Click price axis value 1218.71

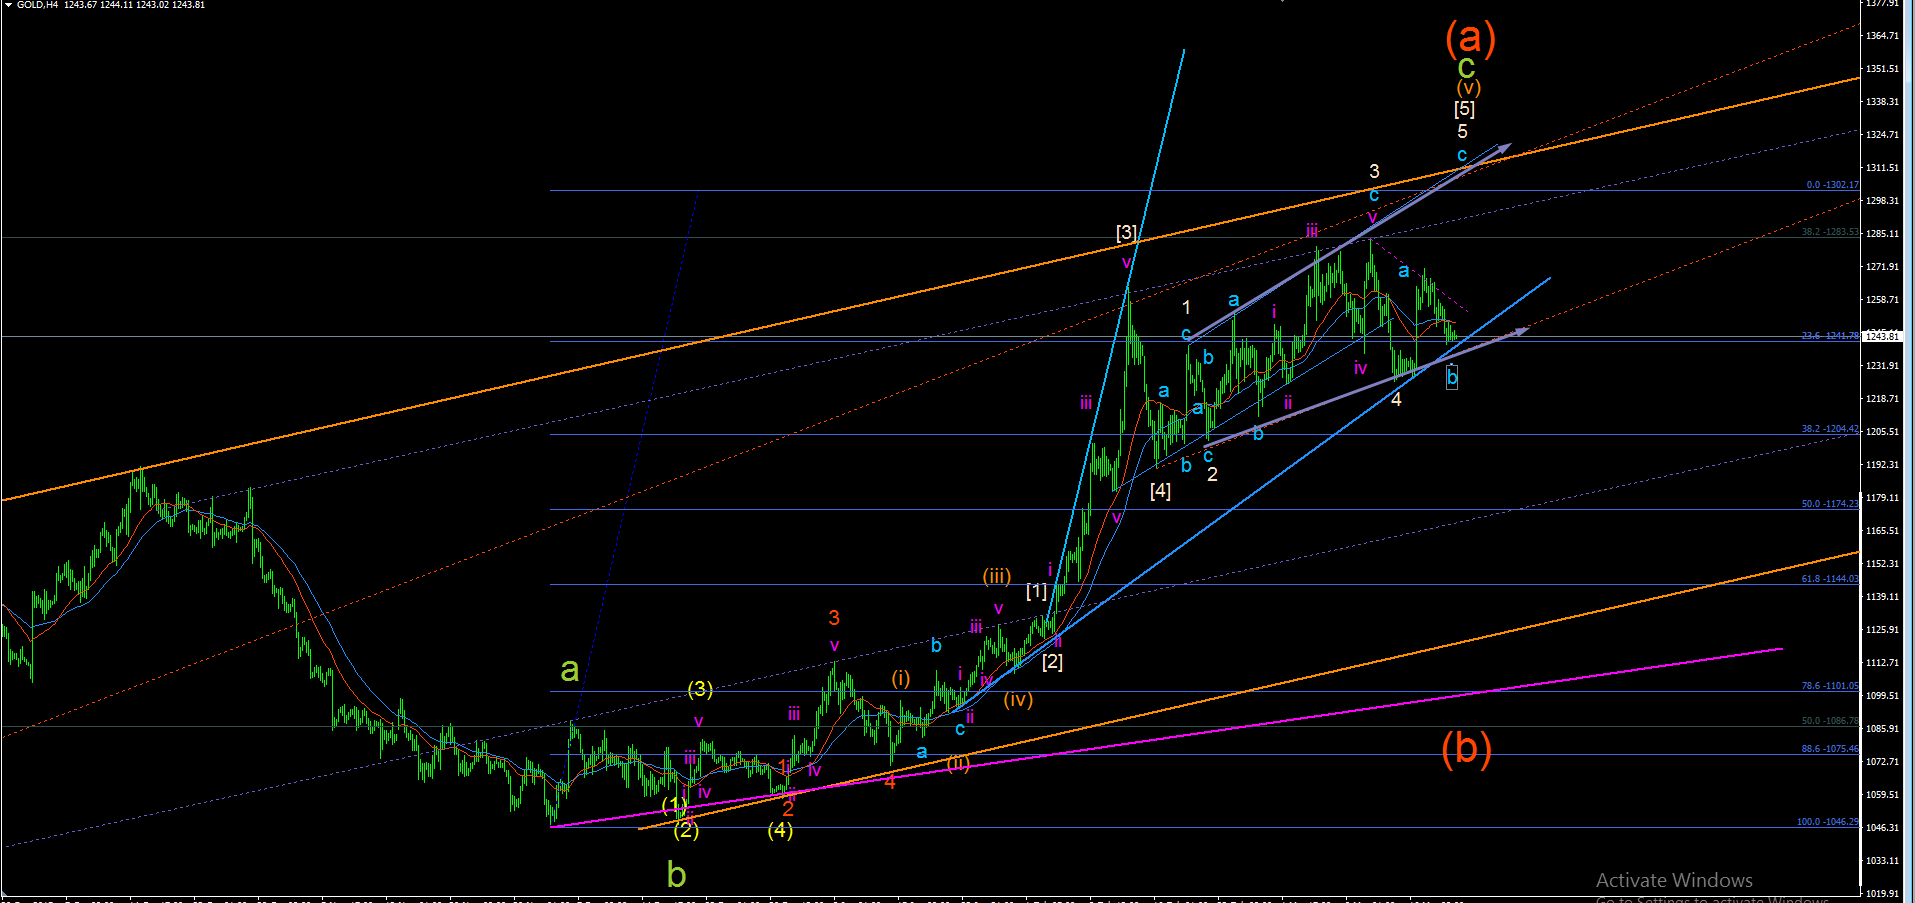pos(1882,399)
